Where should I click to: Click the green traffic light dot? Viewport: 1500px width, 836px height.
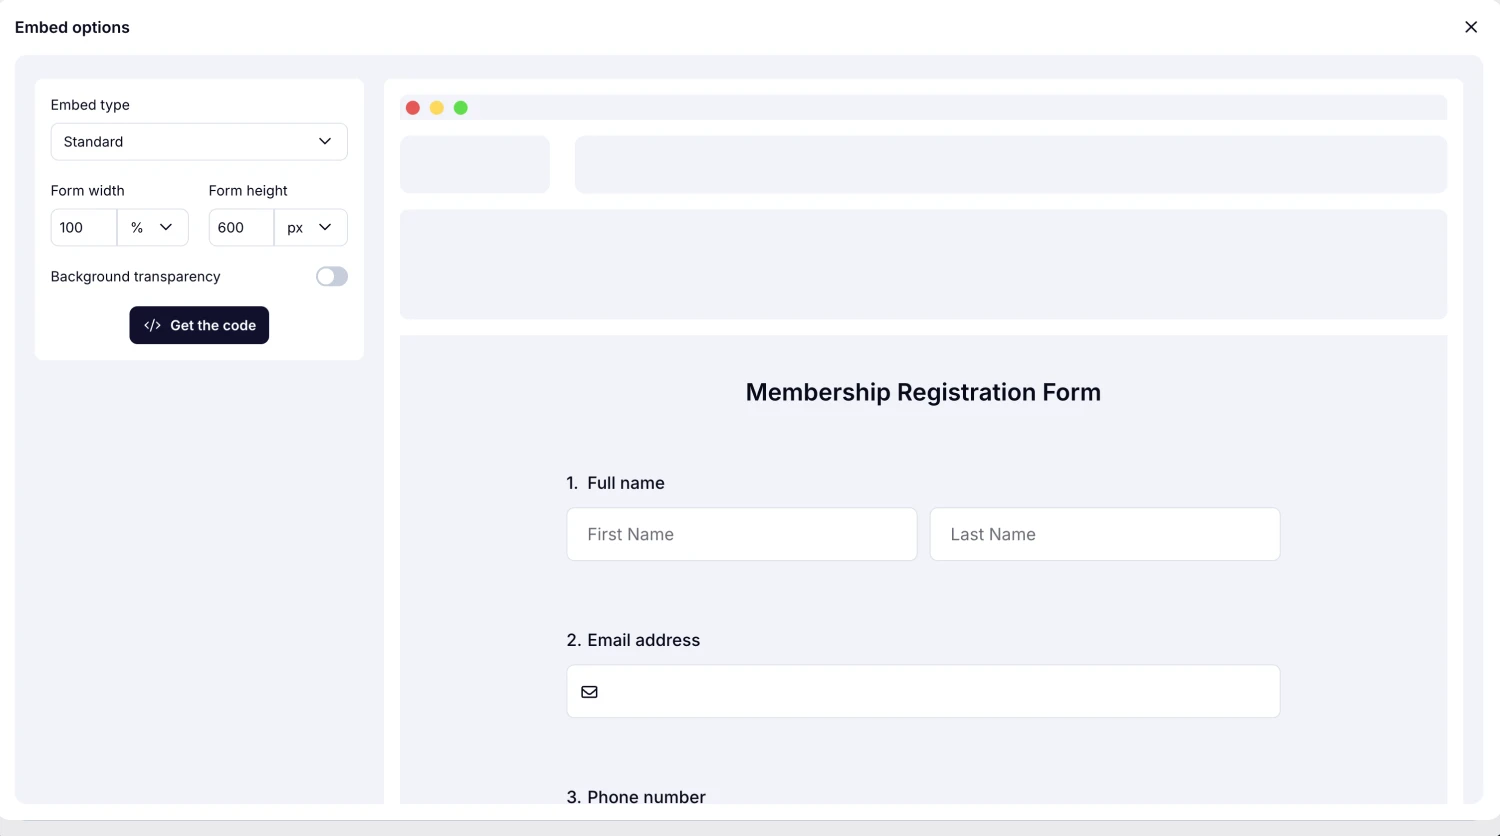pos(461,107)
